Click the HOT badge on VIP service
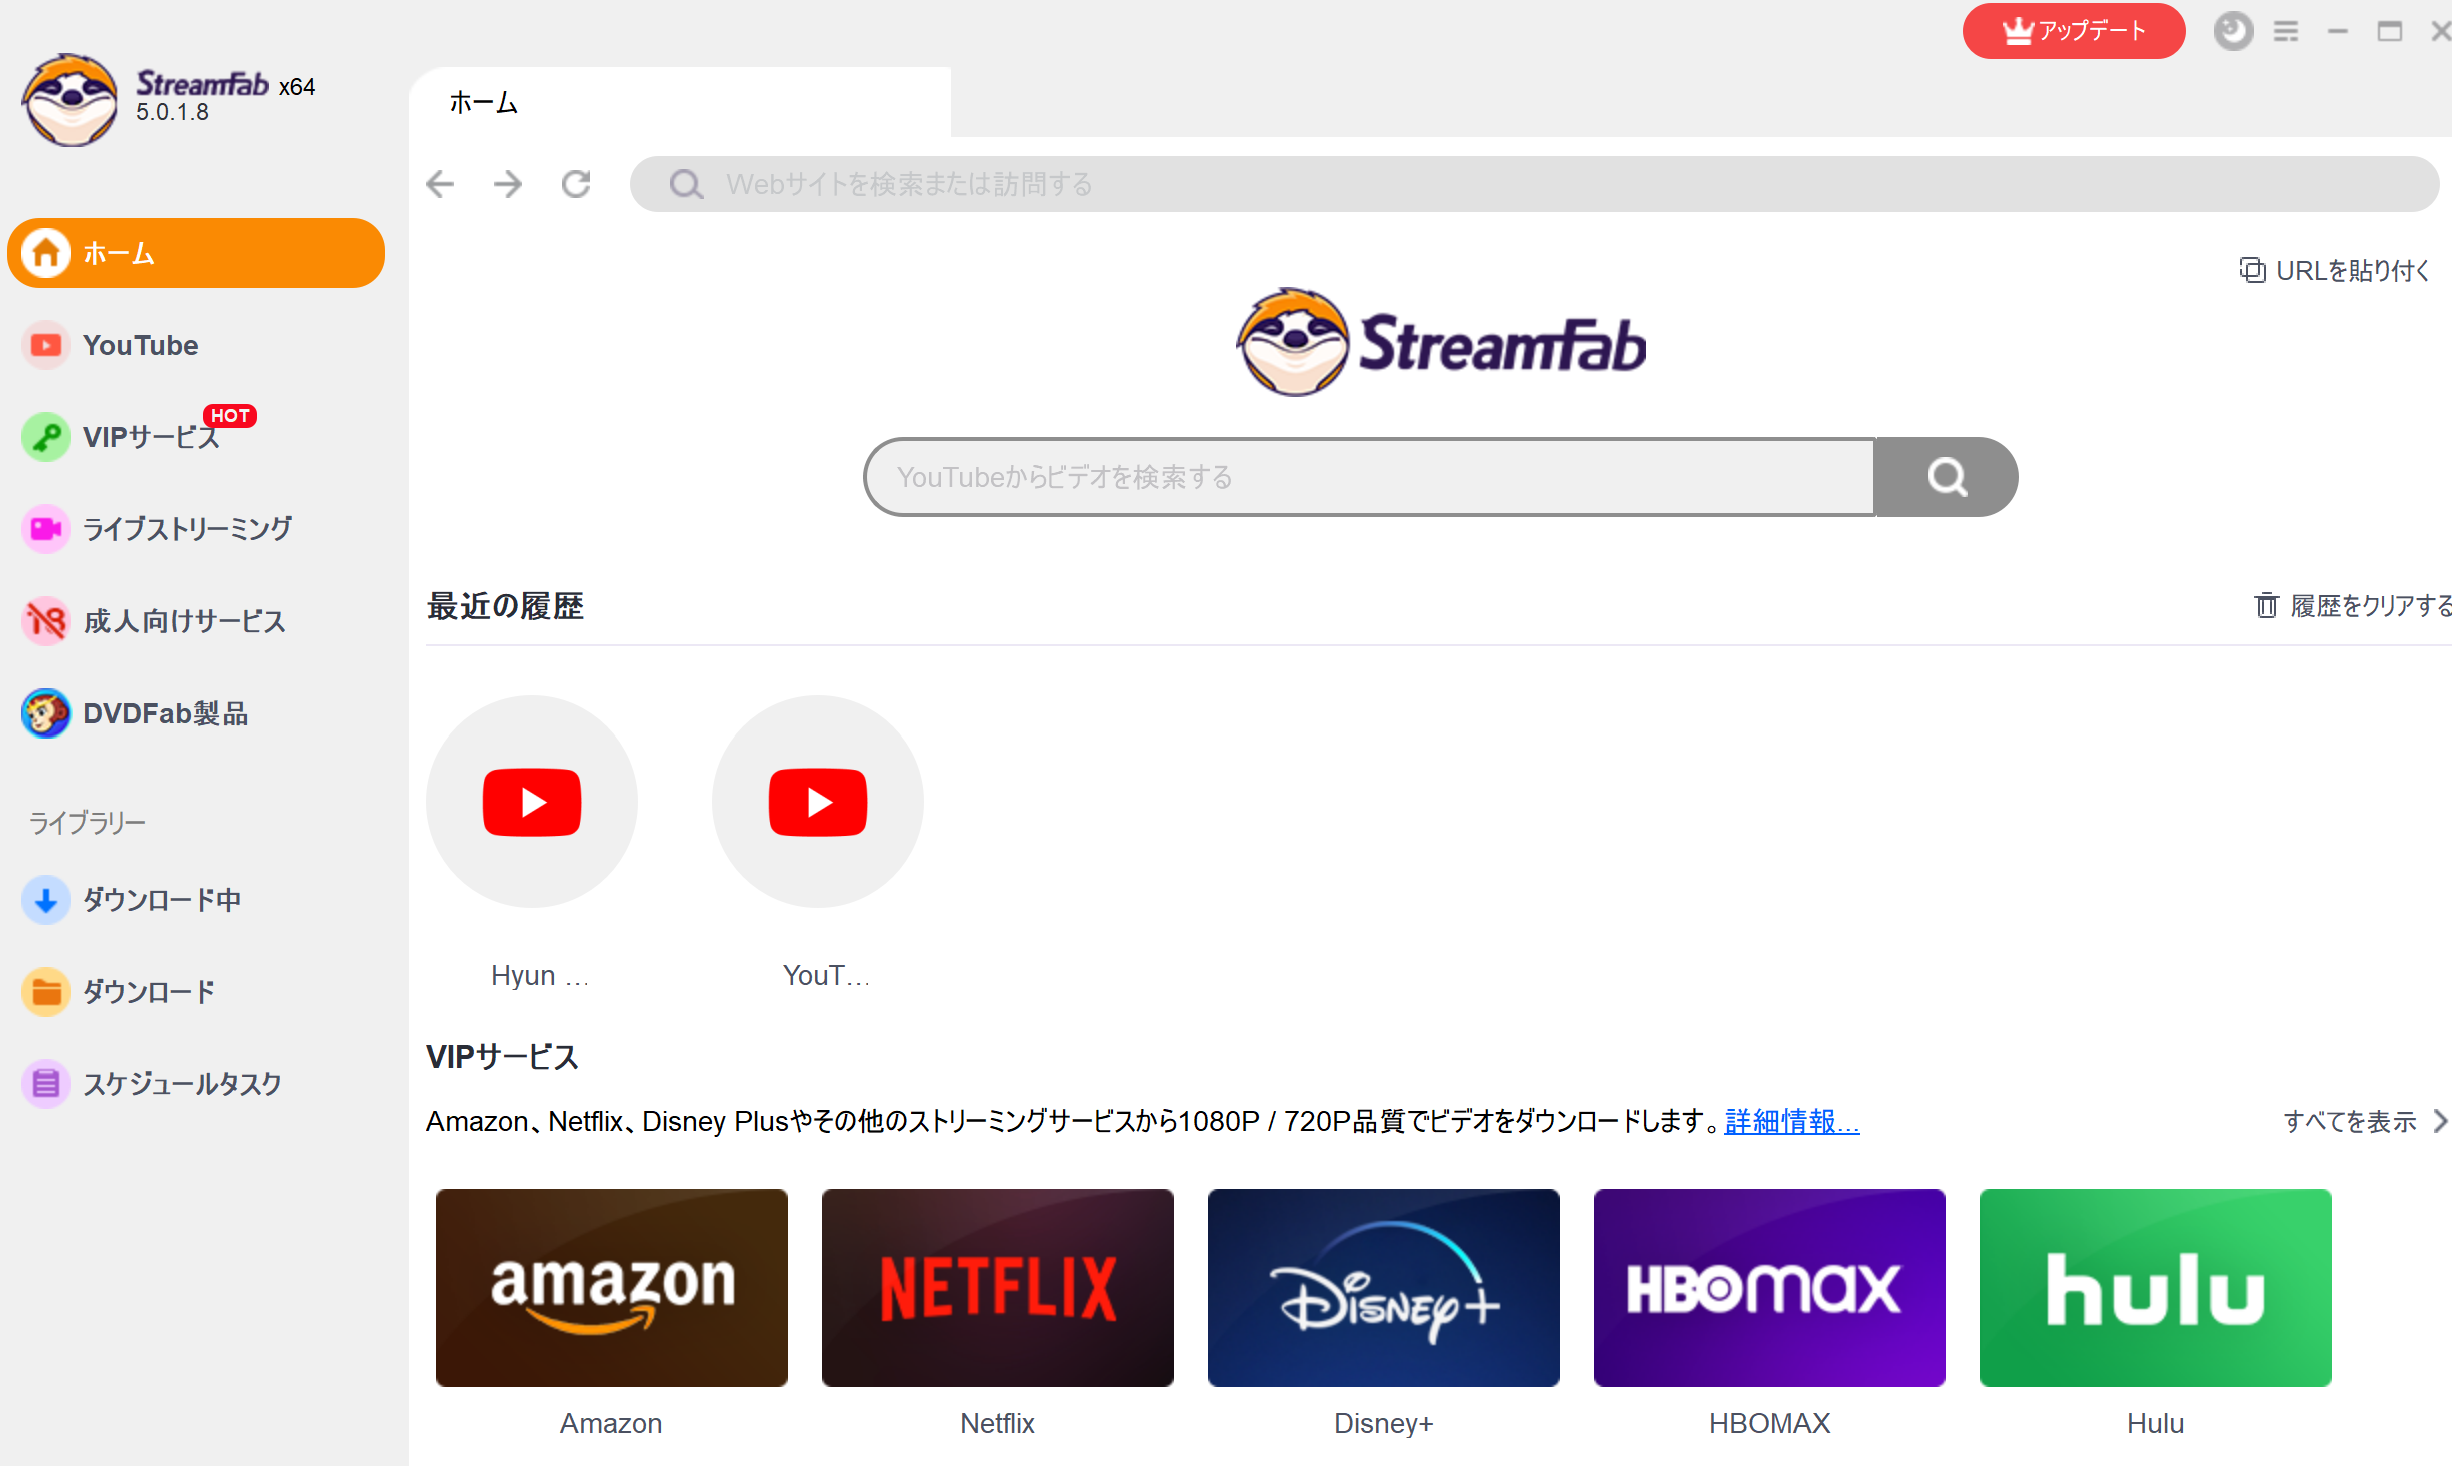This screenshot has width=2452, height=1466. [x=230, y=415]
